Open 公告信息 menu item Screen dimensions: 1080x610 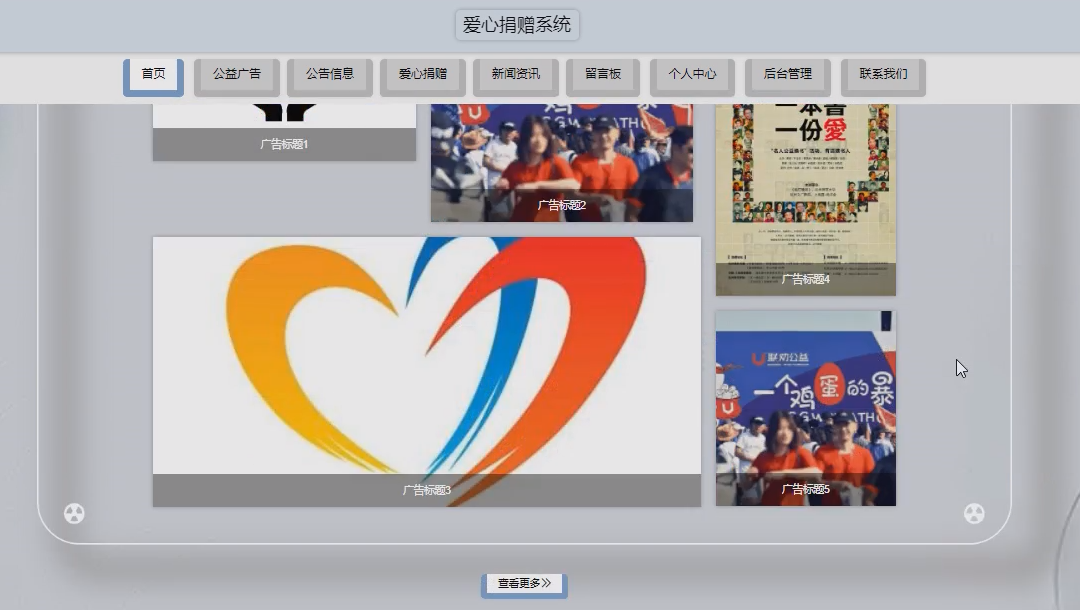point(330,77)
